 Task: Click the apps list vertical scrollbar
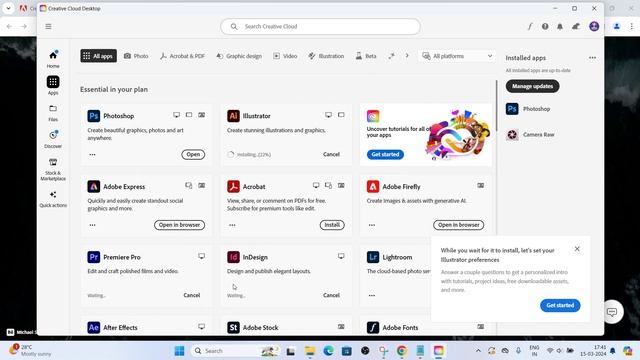(497, 106)
